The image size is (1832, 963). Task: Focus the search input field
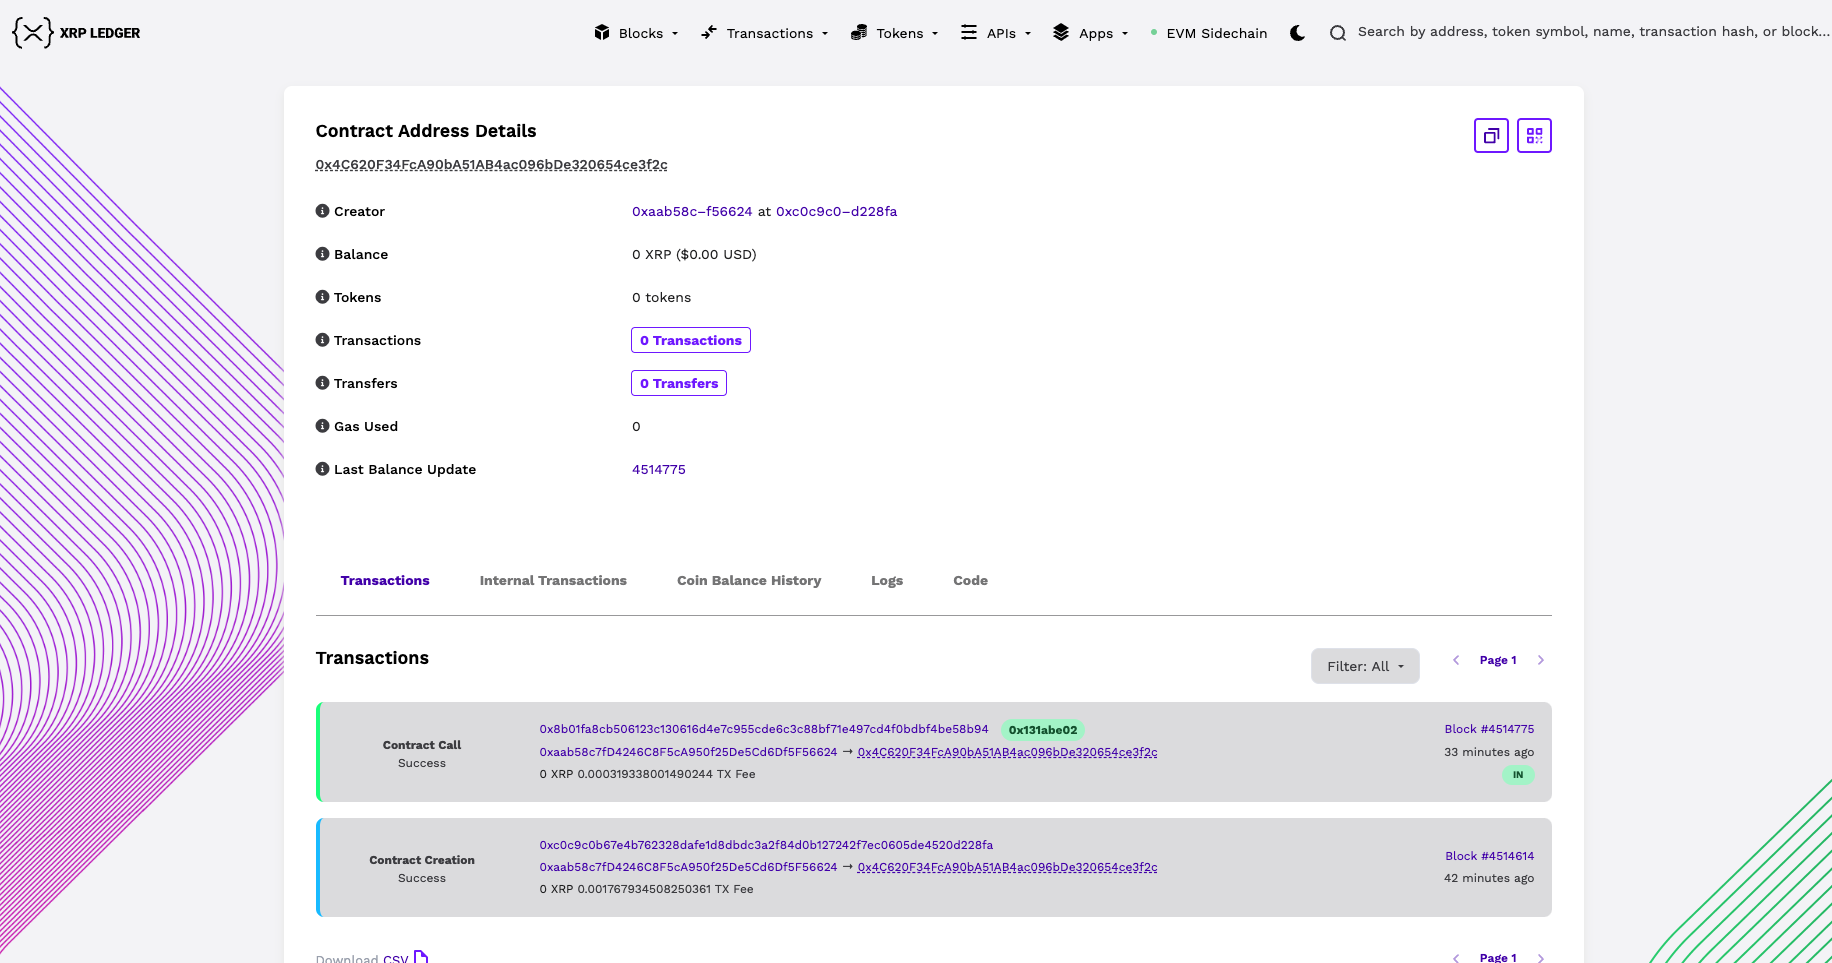coord(1594,32)
